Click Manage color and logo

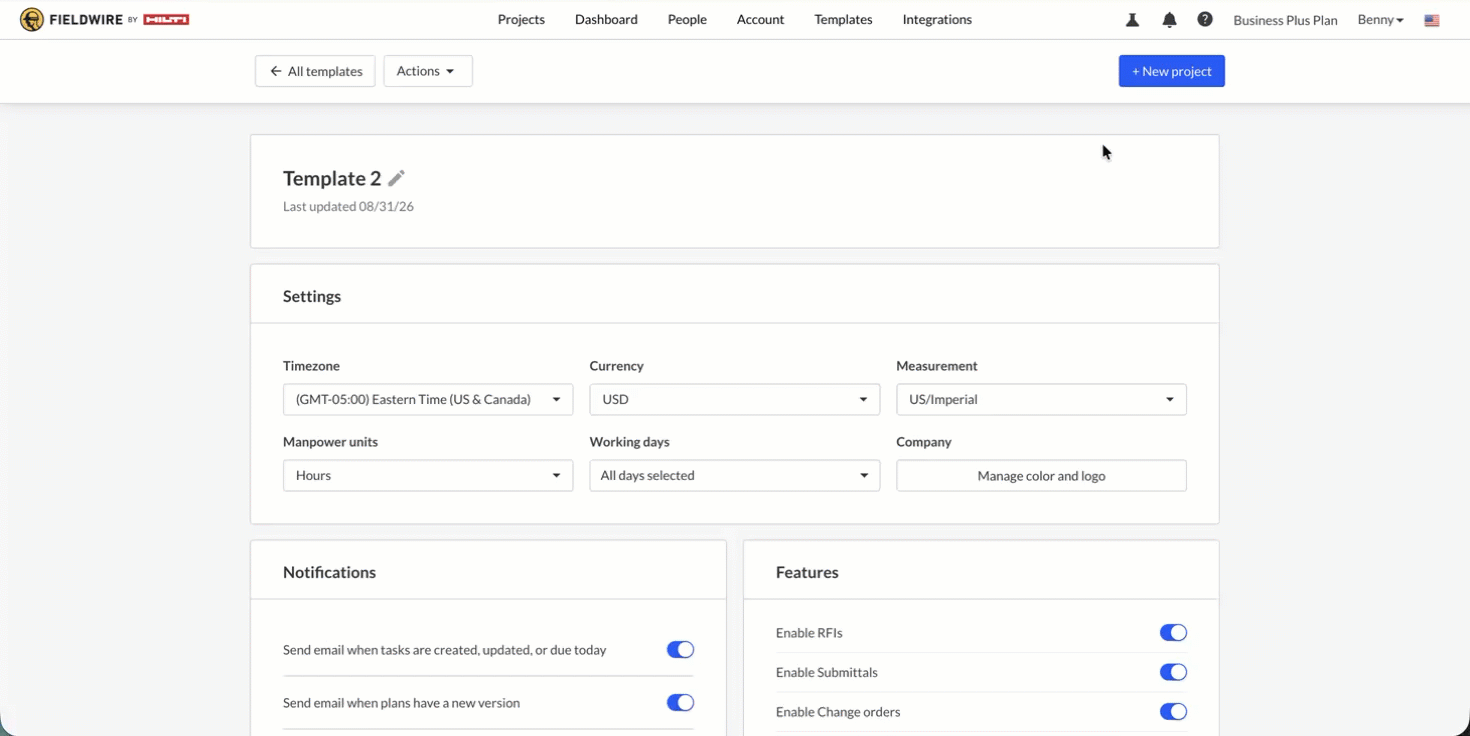[x=1041, y=476]
